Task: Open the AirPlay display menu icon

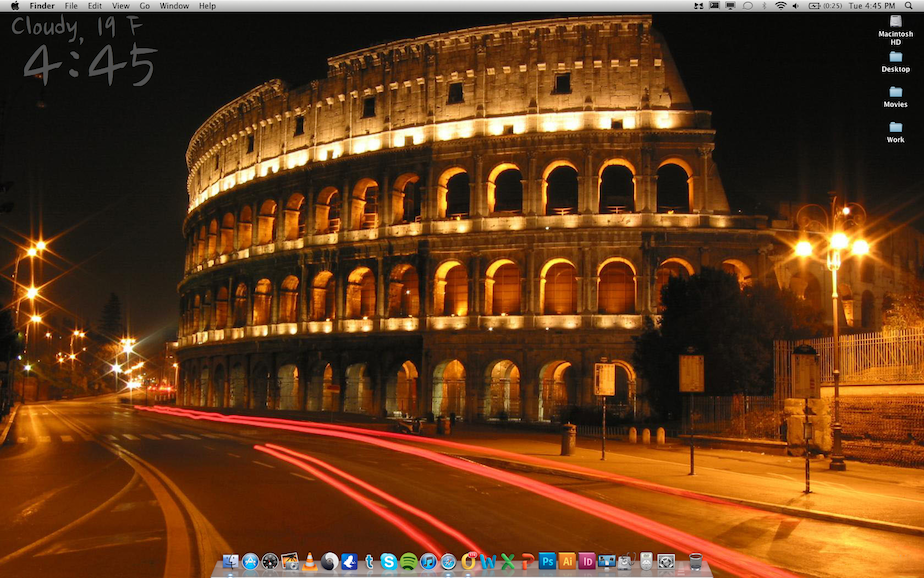Action: 731,6
